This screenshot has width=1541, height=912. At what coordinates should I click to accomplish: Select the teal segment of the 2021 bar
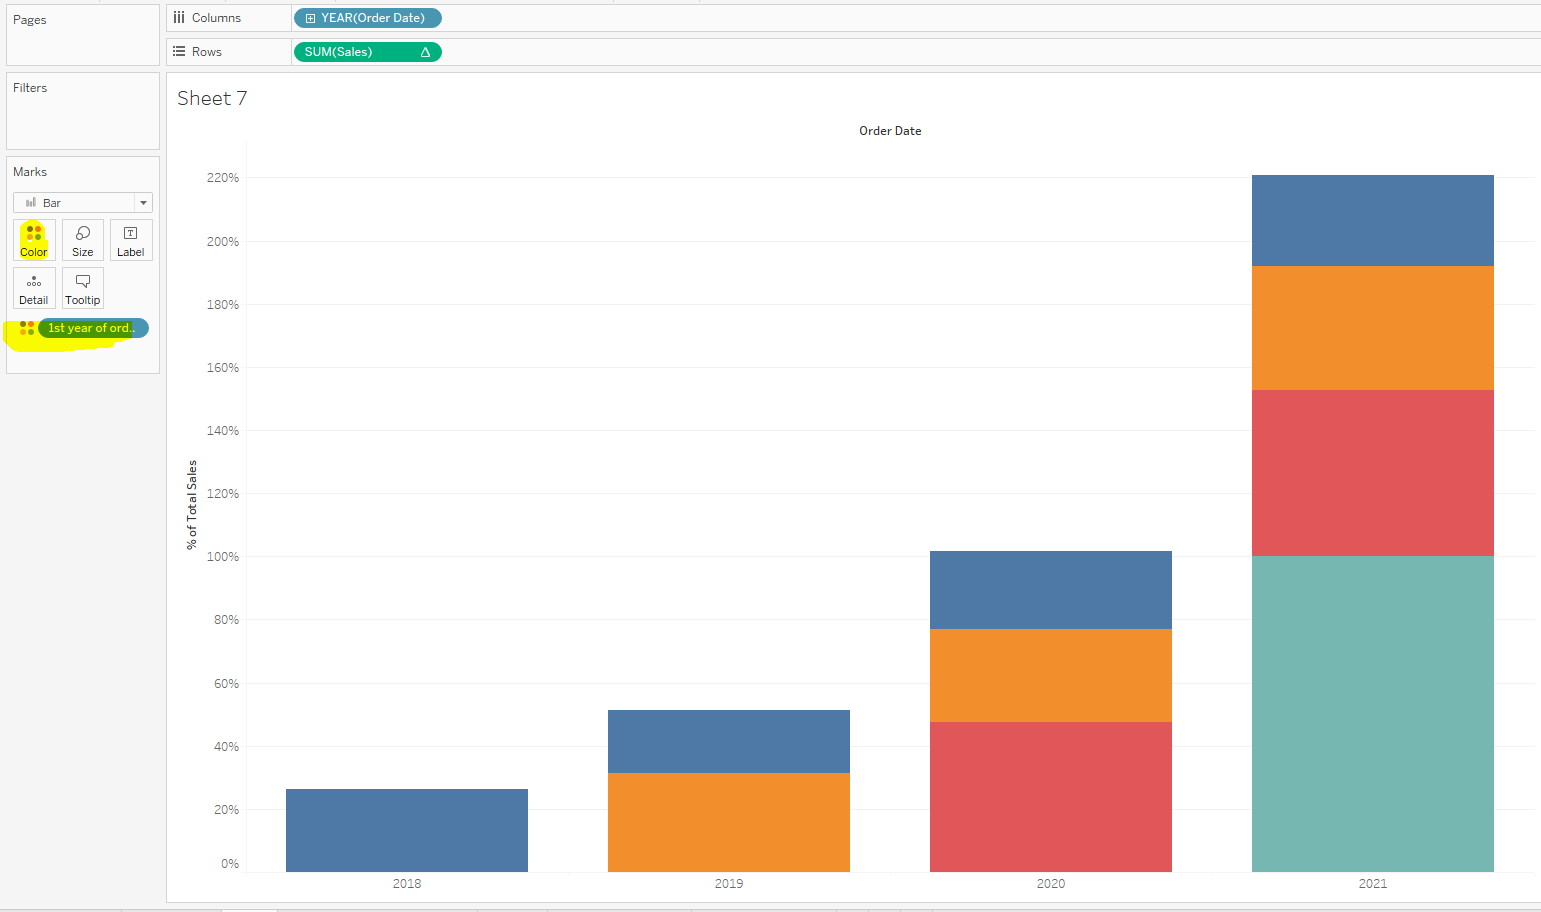1373,714
